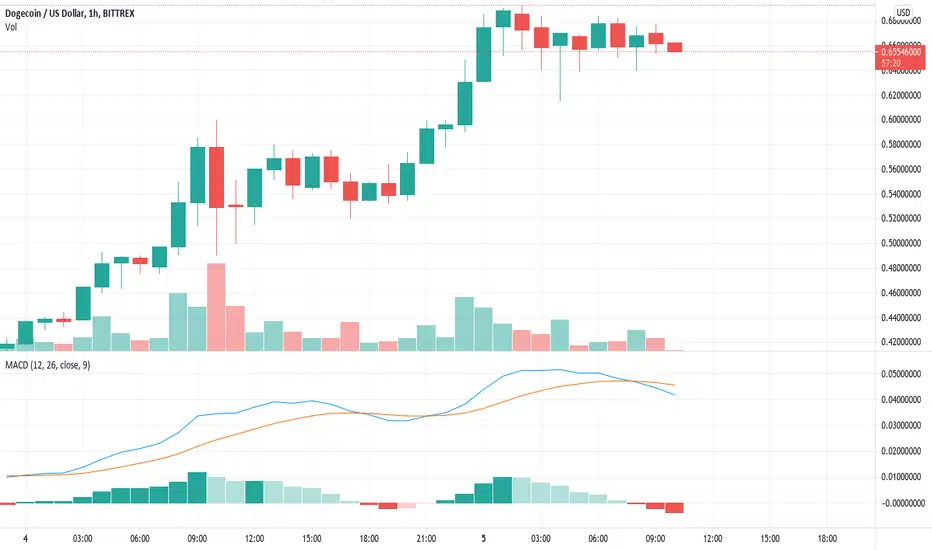Click the highest green candlestick near 0.68
This screenshot has height=550, width=932.
(503, 18)
